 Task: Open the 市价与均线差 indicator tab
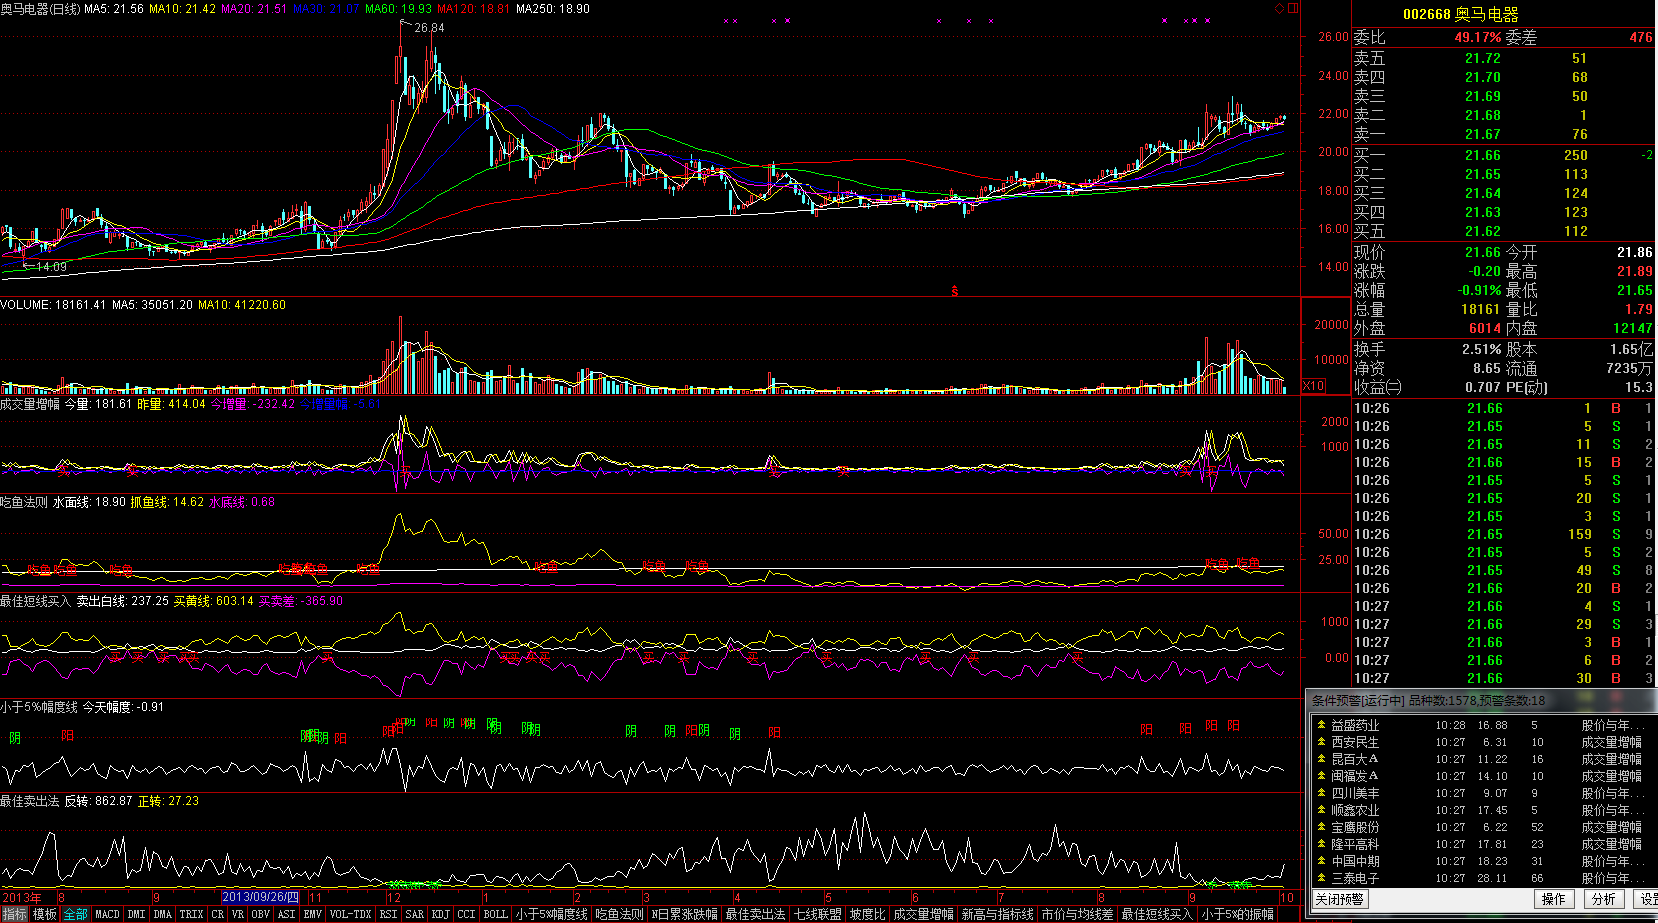(x=1077, y=914)
